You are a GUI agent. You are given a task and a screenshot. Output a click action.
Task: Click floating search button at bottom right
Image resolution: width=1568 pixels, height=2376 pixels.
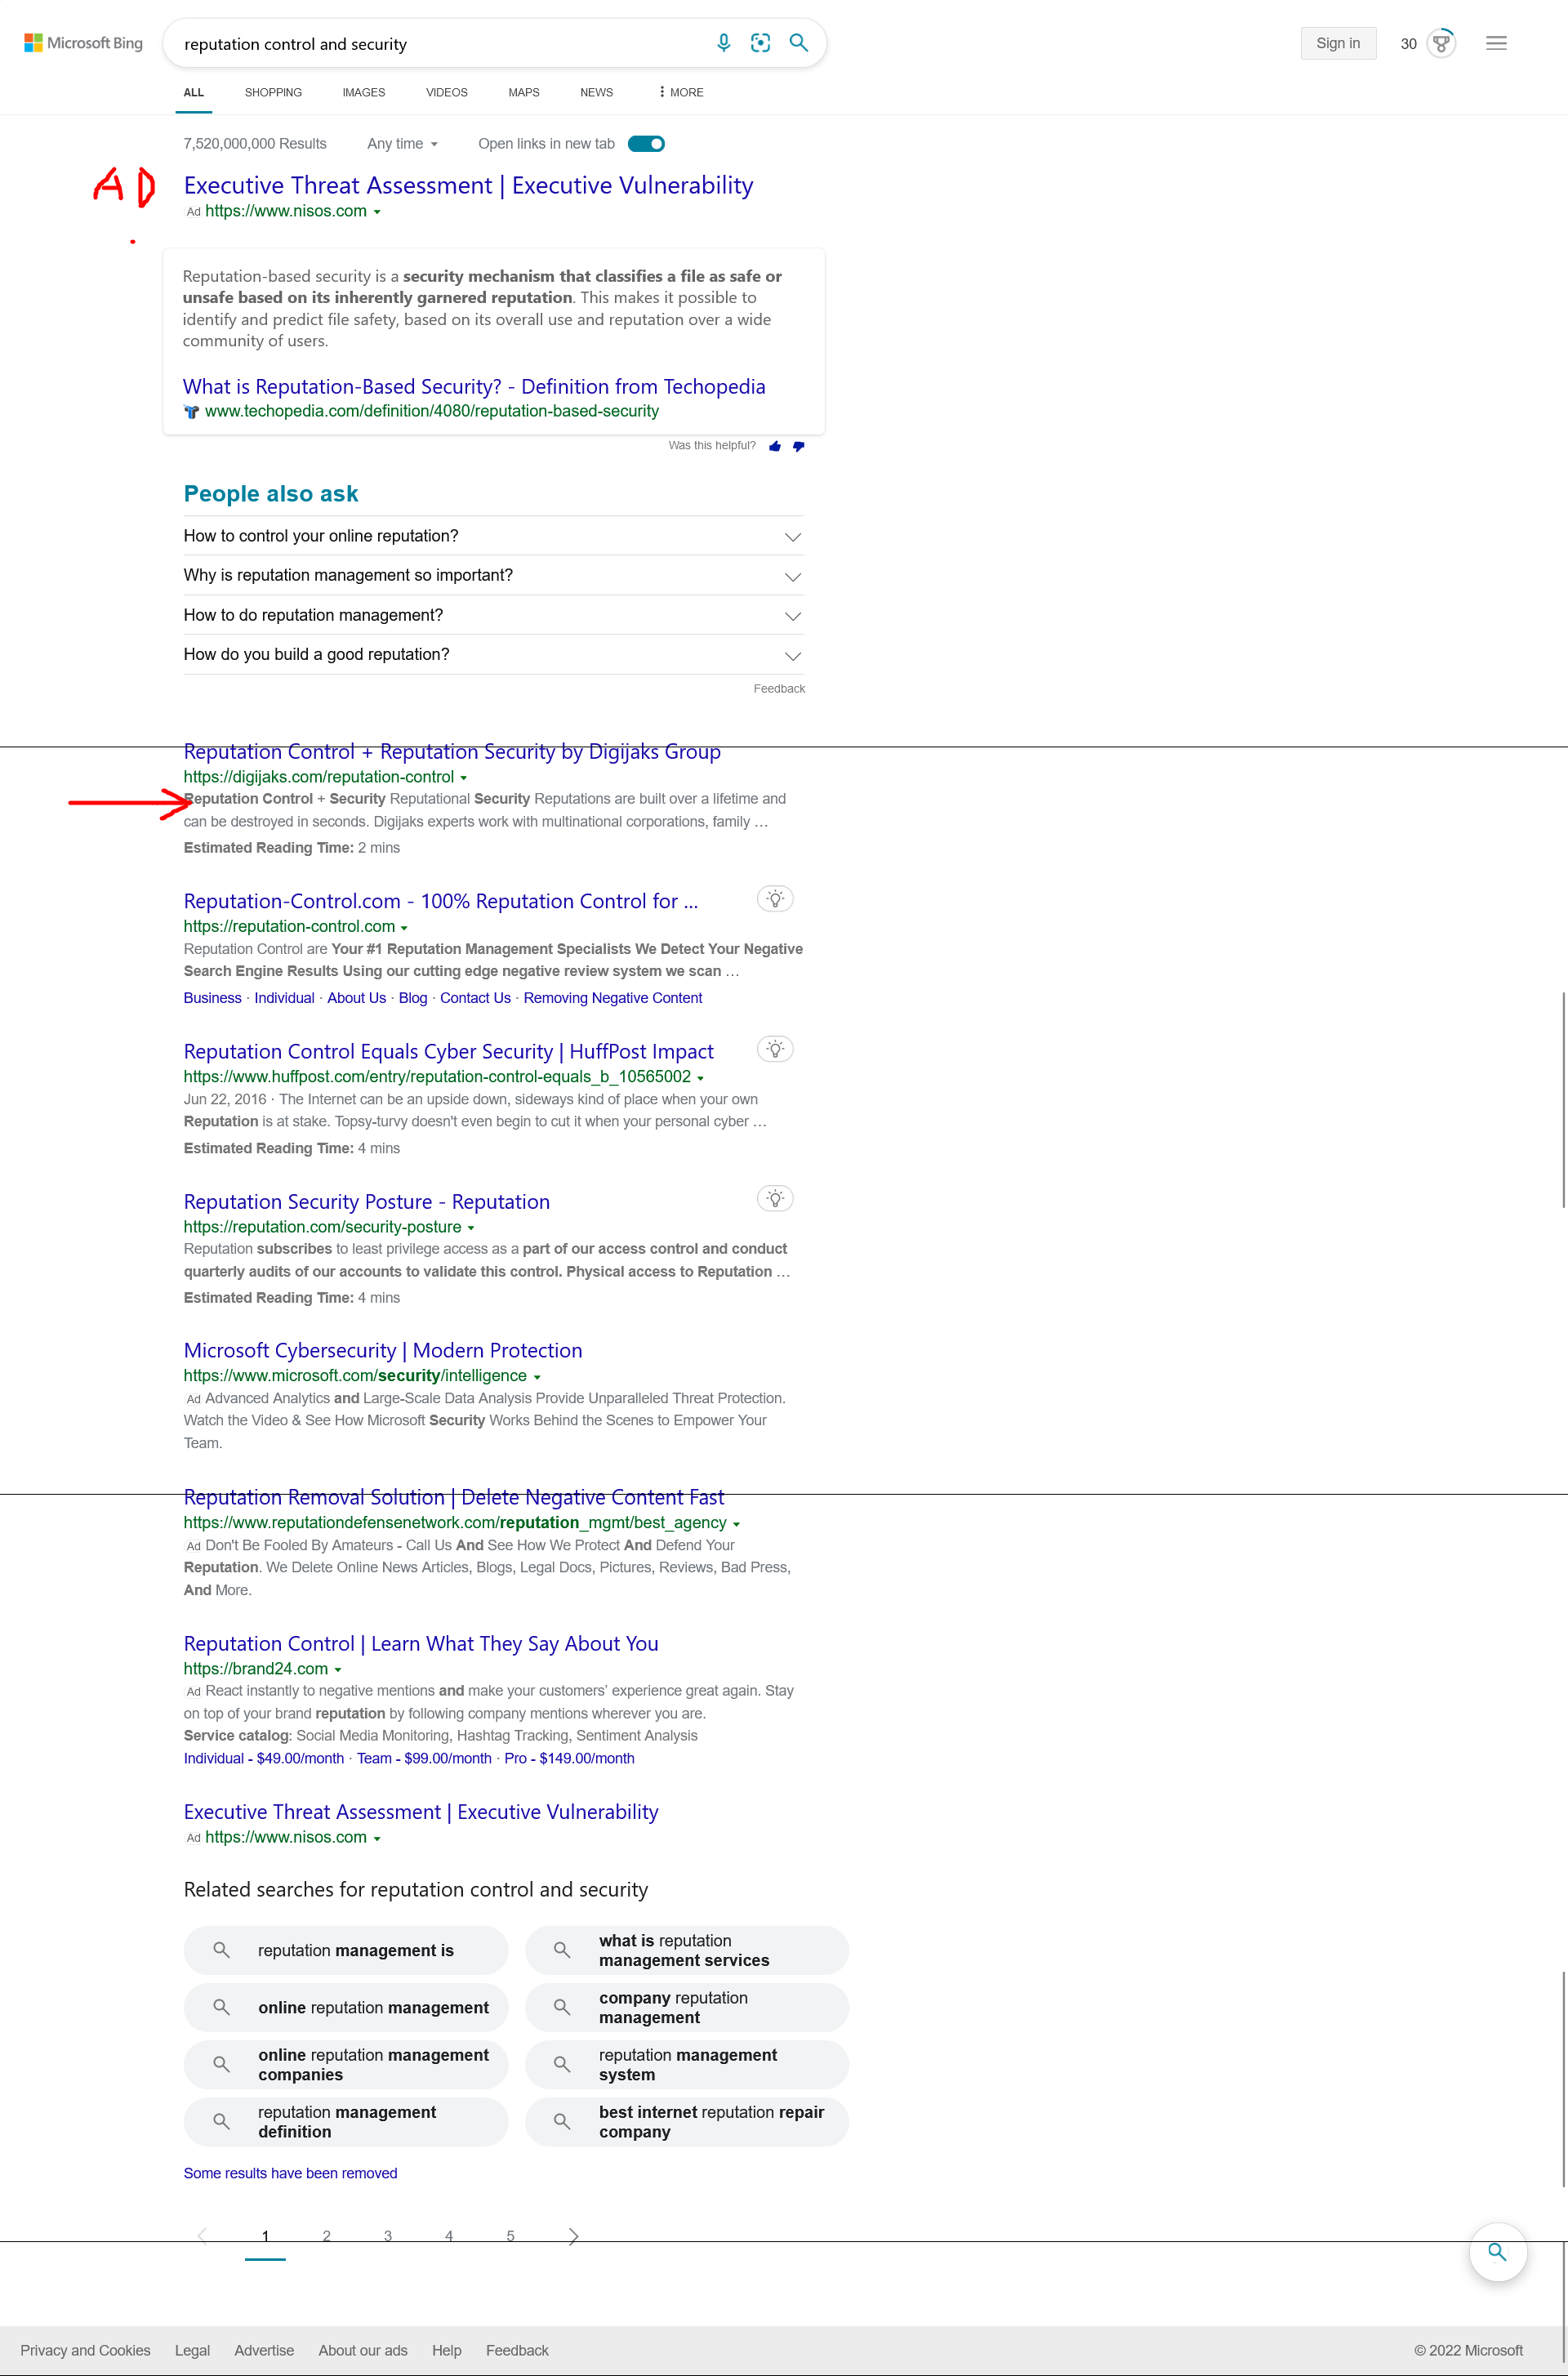point(1497,2252)
